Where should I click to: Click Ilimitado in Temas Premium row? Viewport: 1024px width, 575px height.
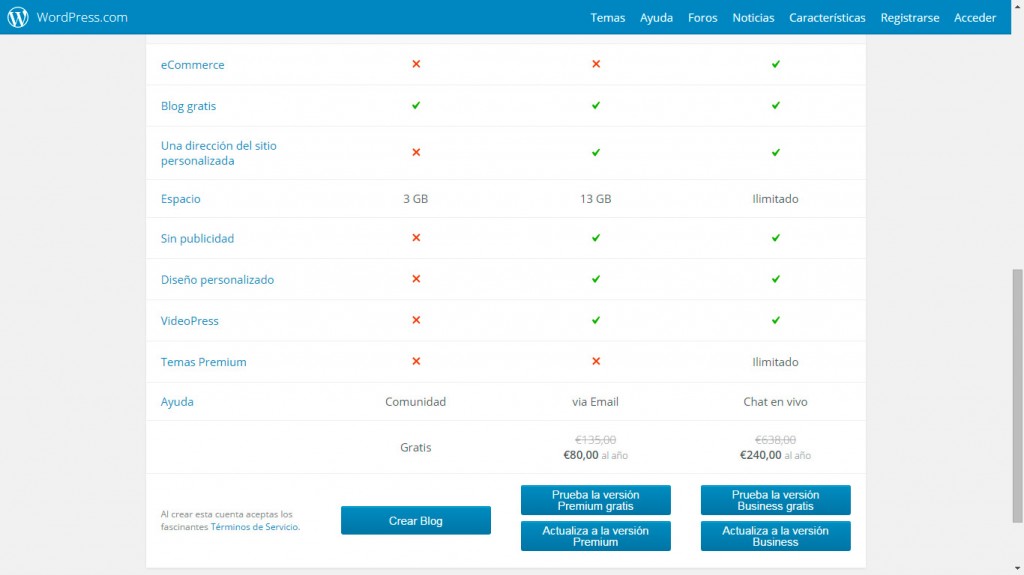coord(775,362)
